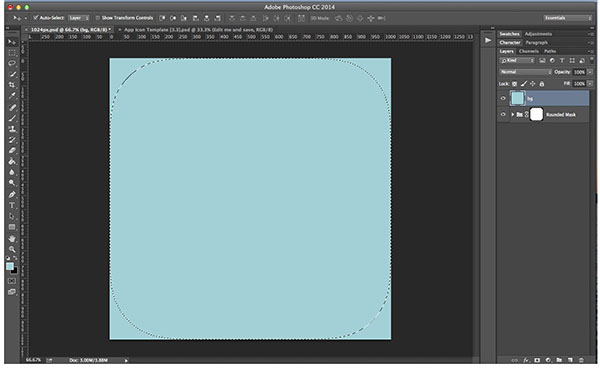Switch to App Icon Template document tab
Screen dimensions: 600x368
(x=197, y=29)
